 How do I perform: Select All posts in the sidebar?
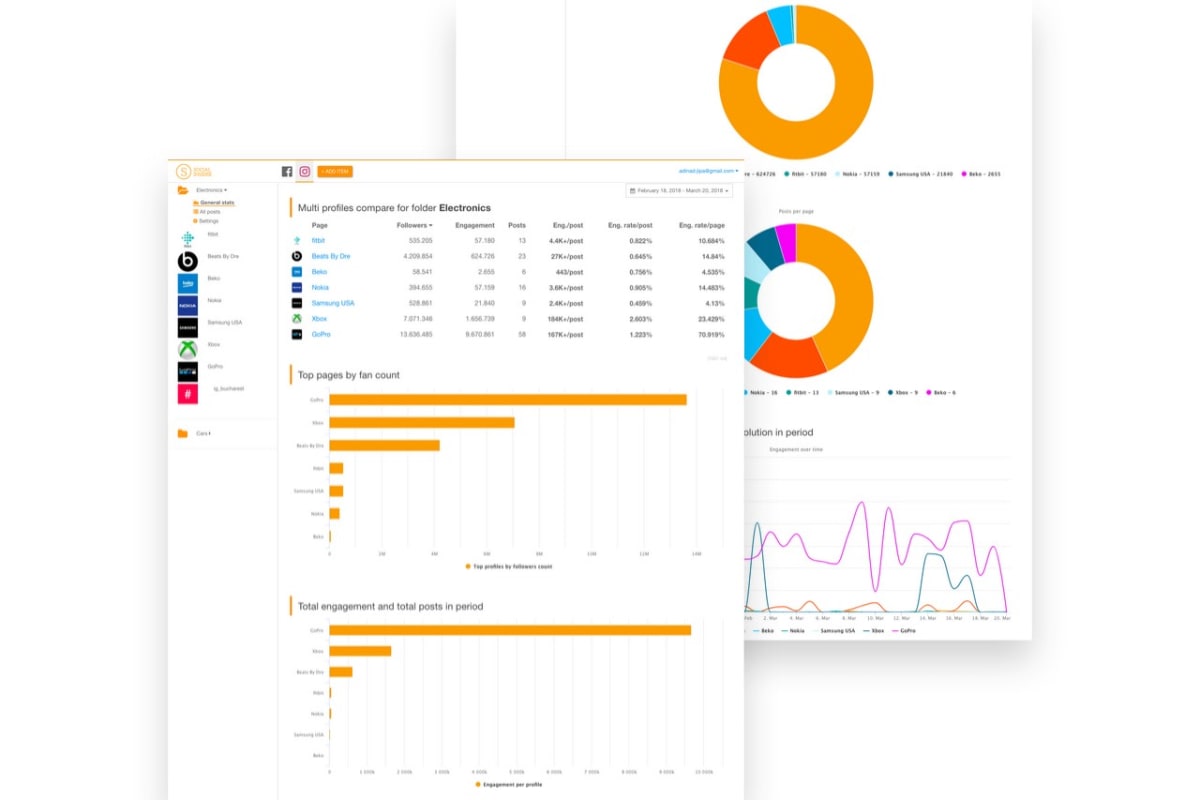[x=207, y=212]
